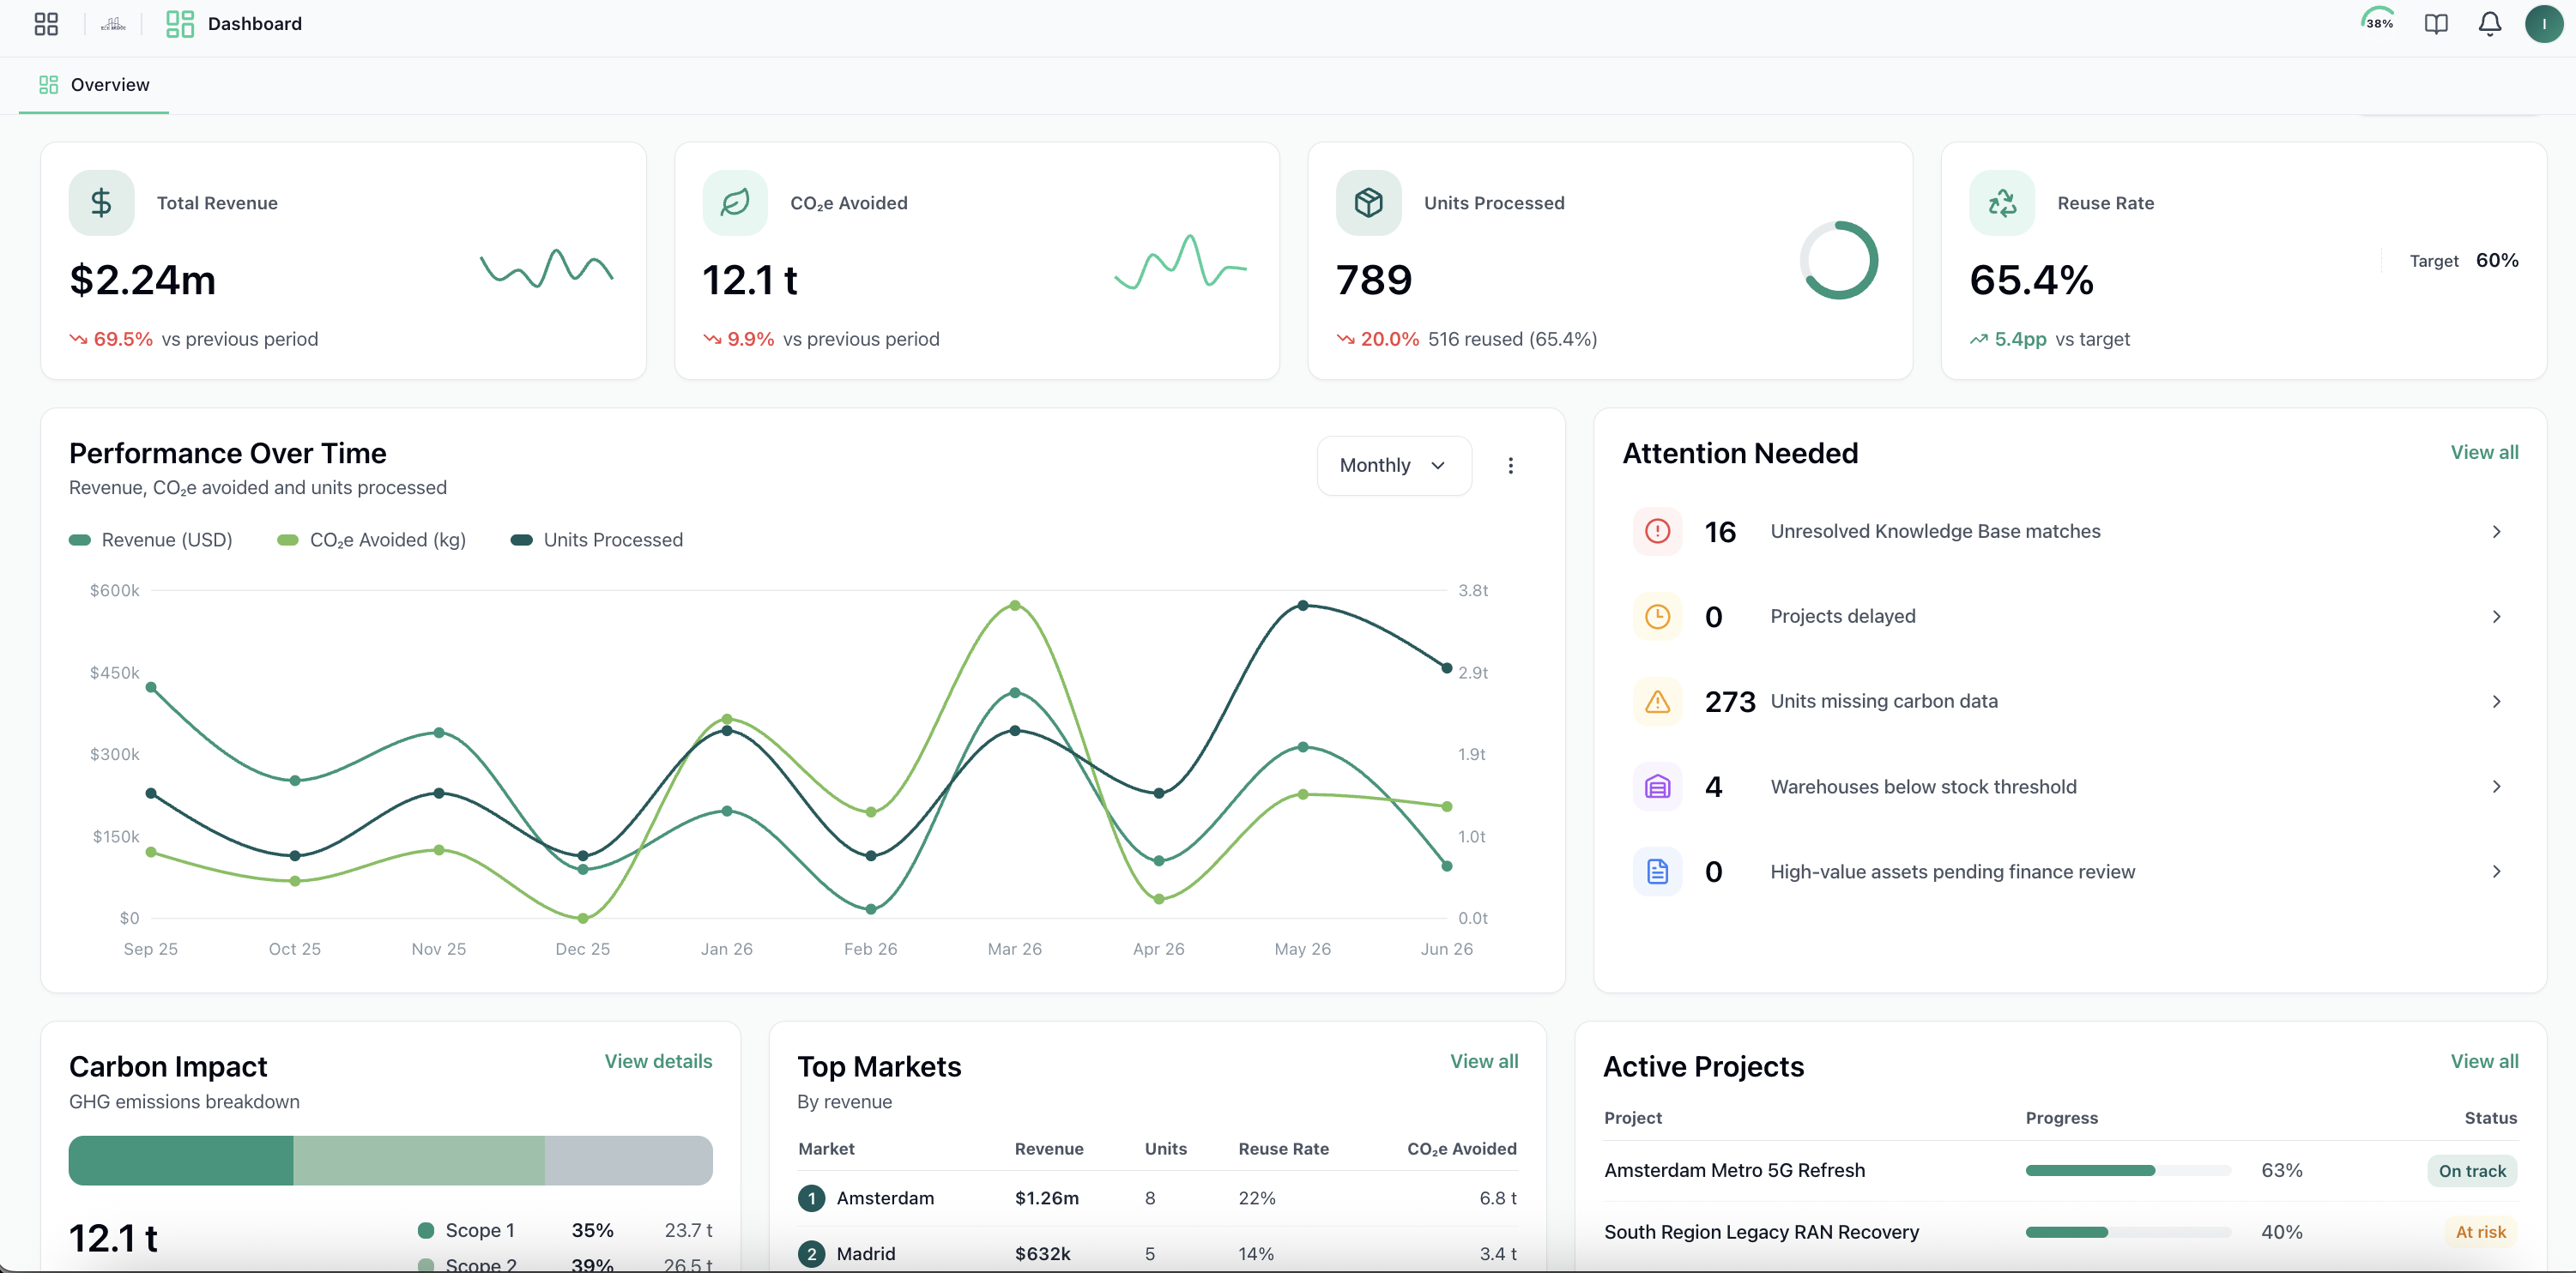The height and width of the screenshot is (1273, 2576).
Task: Click View details in Carbon Impact
Action: pos(658,1061)
